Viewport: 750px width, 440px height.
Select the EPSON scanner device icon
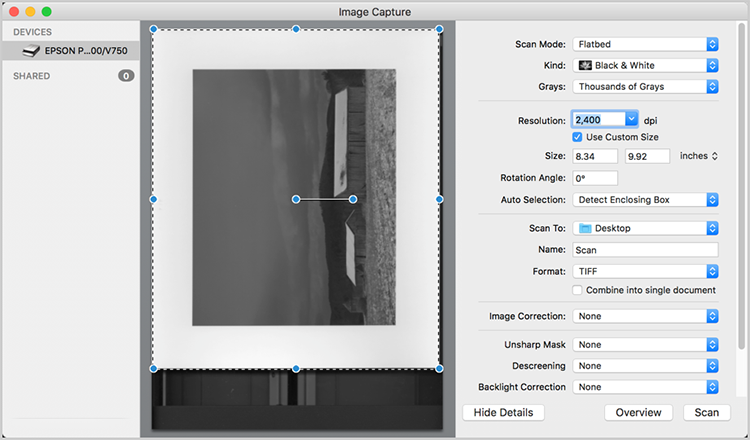(30, 49)
